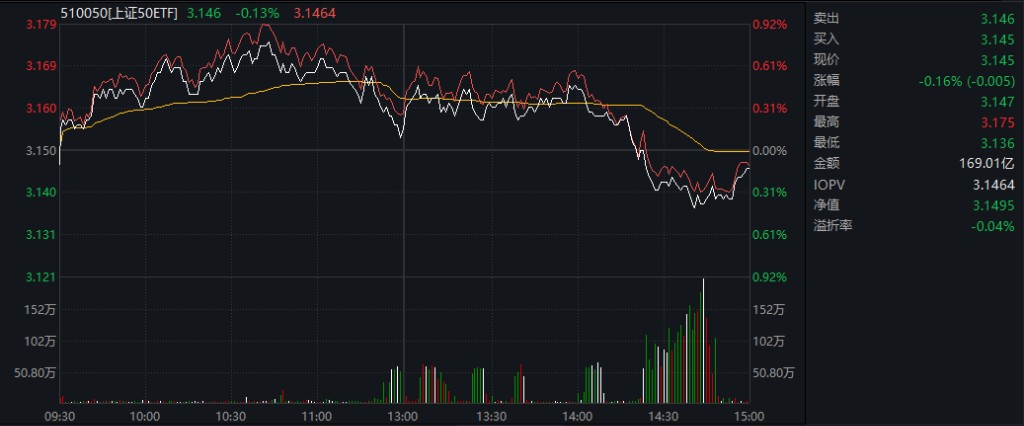1024x426 pixels.
Task: Click the 最高 value 3.175
Action: (1000, 122)
